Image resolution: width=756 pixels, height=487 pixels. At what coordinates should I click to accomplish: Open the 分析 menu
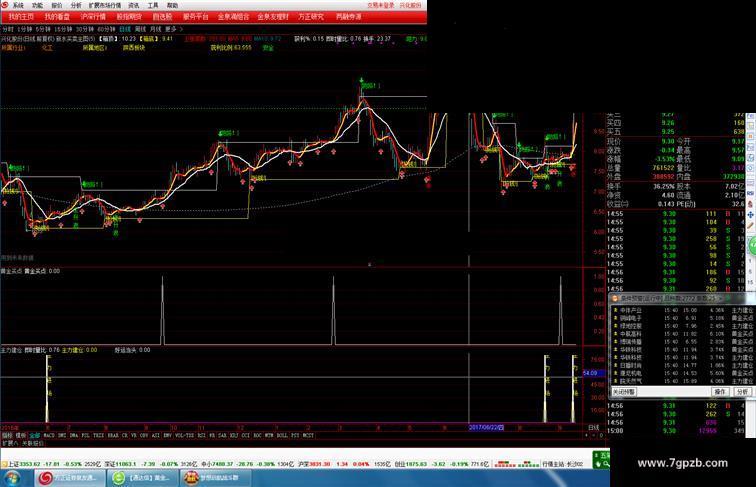coord(76,5)
